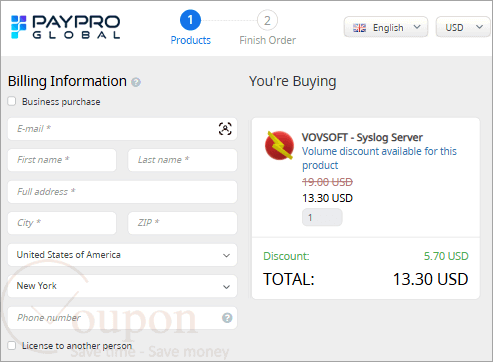This screenshot has width=493, height=362.
Task: Click the PayPro Global logo
Action: click(65, 27)
